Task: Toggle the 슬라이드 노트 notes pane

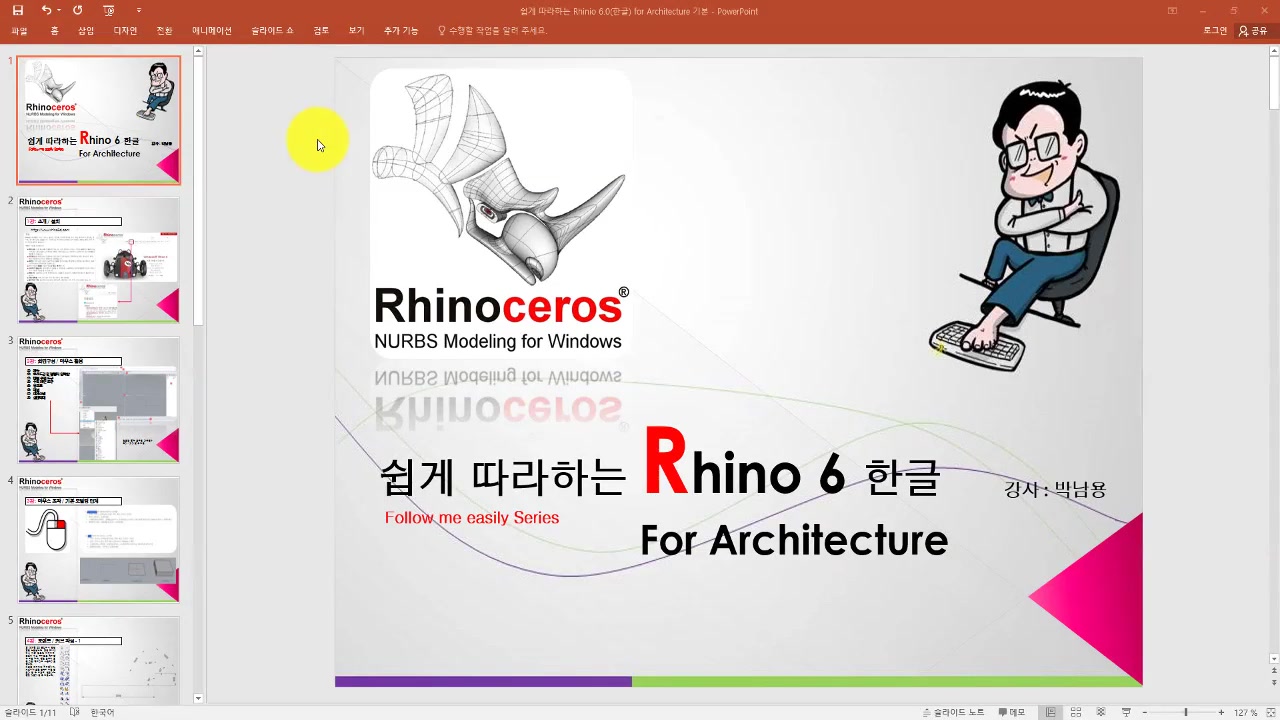Action: pyautogui.click(x=953, y=712)
